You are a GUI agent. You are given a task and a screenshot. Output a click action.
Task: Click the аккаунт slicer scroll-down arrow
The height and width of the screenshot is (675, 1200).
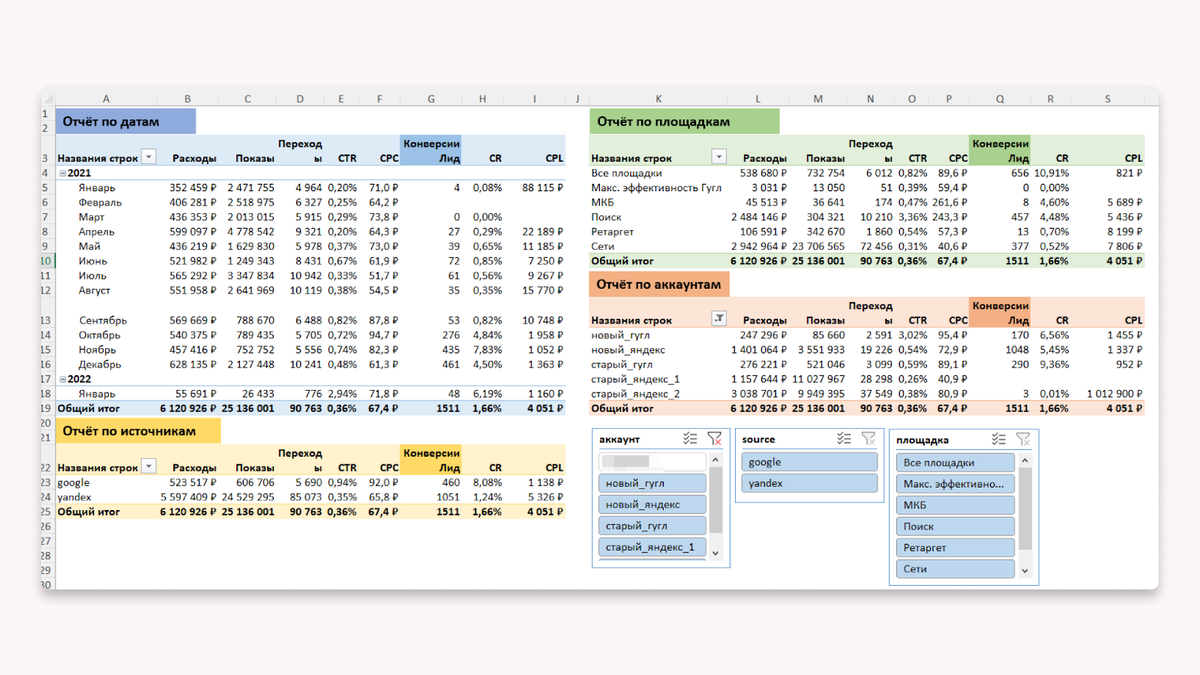[715, 552]
